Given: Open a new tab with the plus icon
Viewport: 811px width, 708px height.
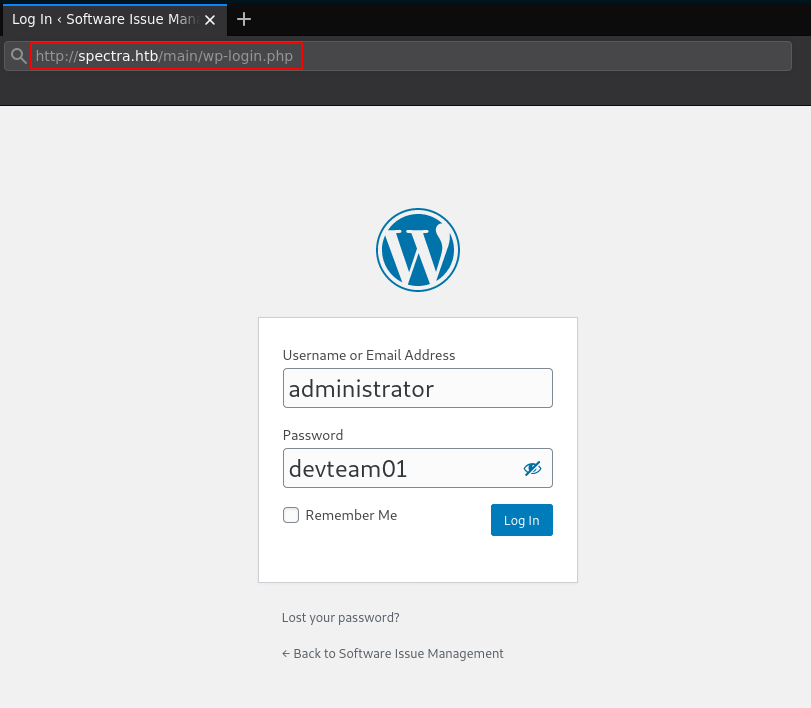Looking at the screenshot, I should tap(244, 19).
